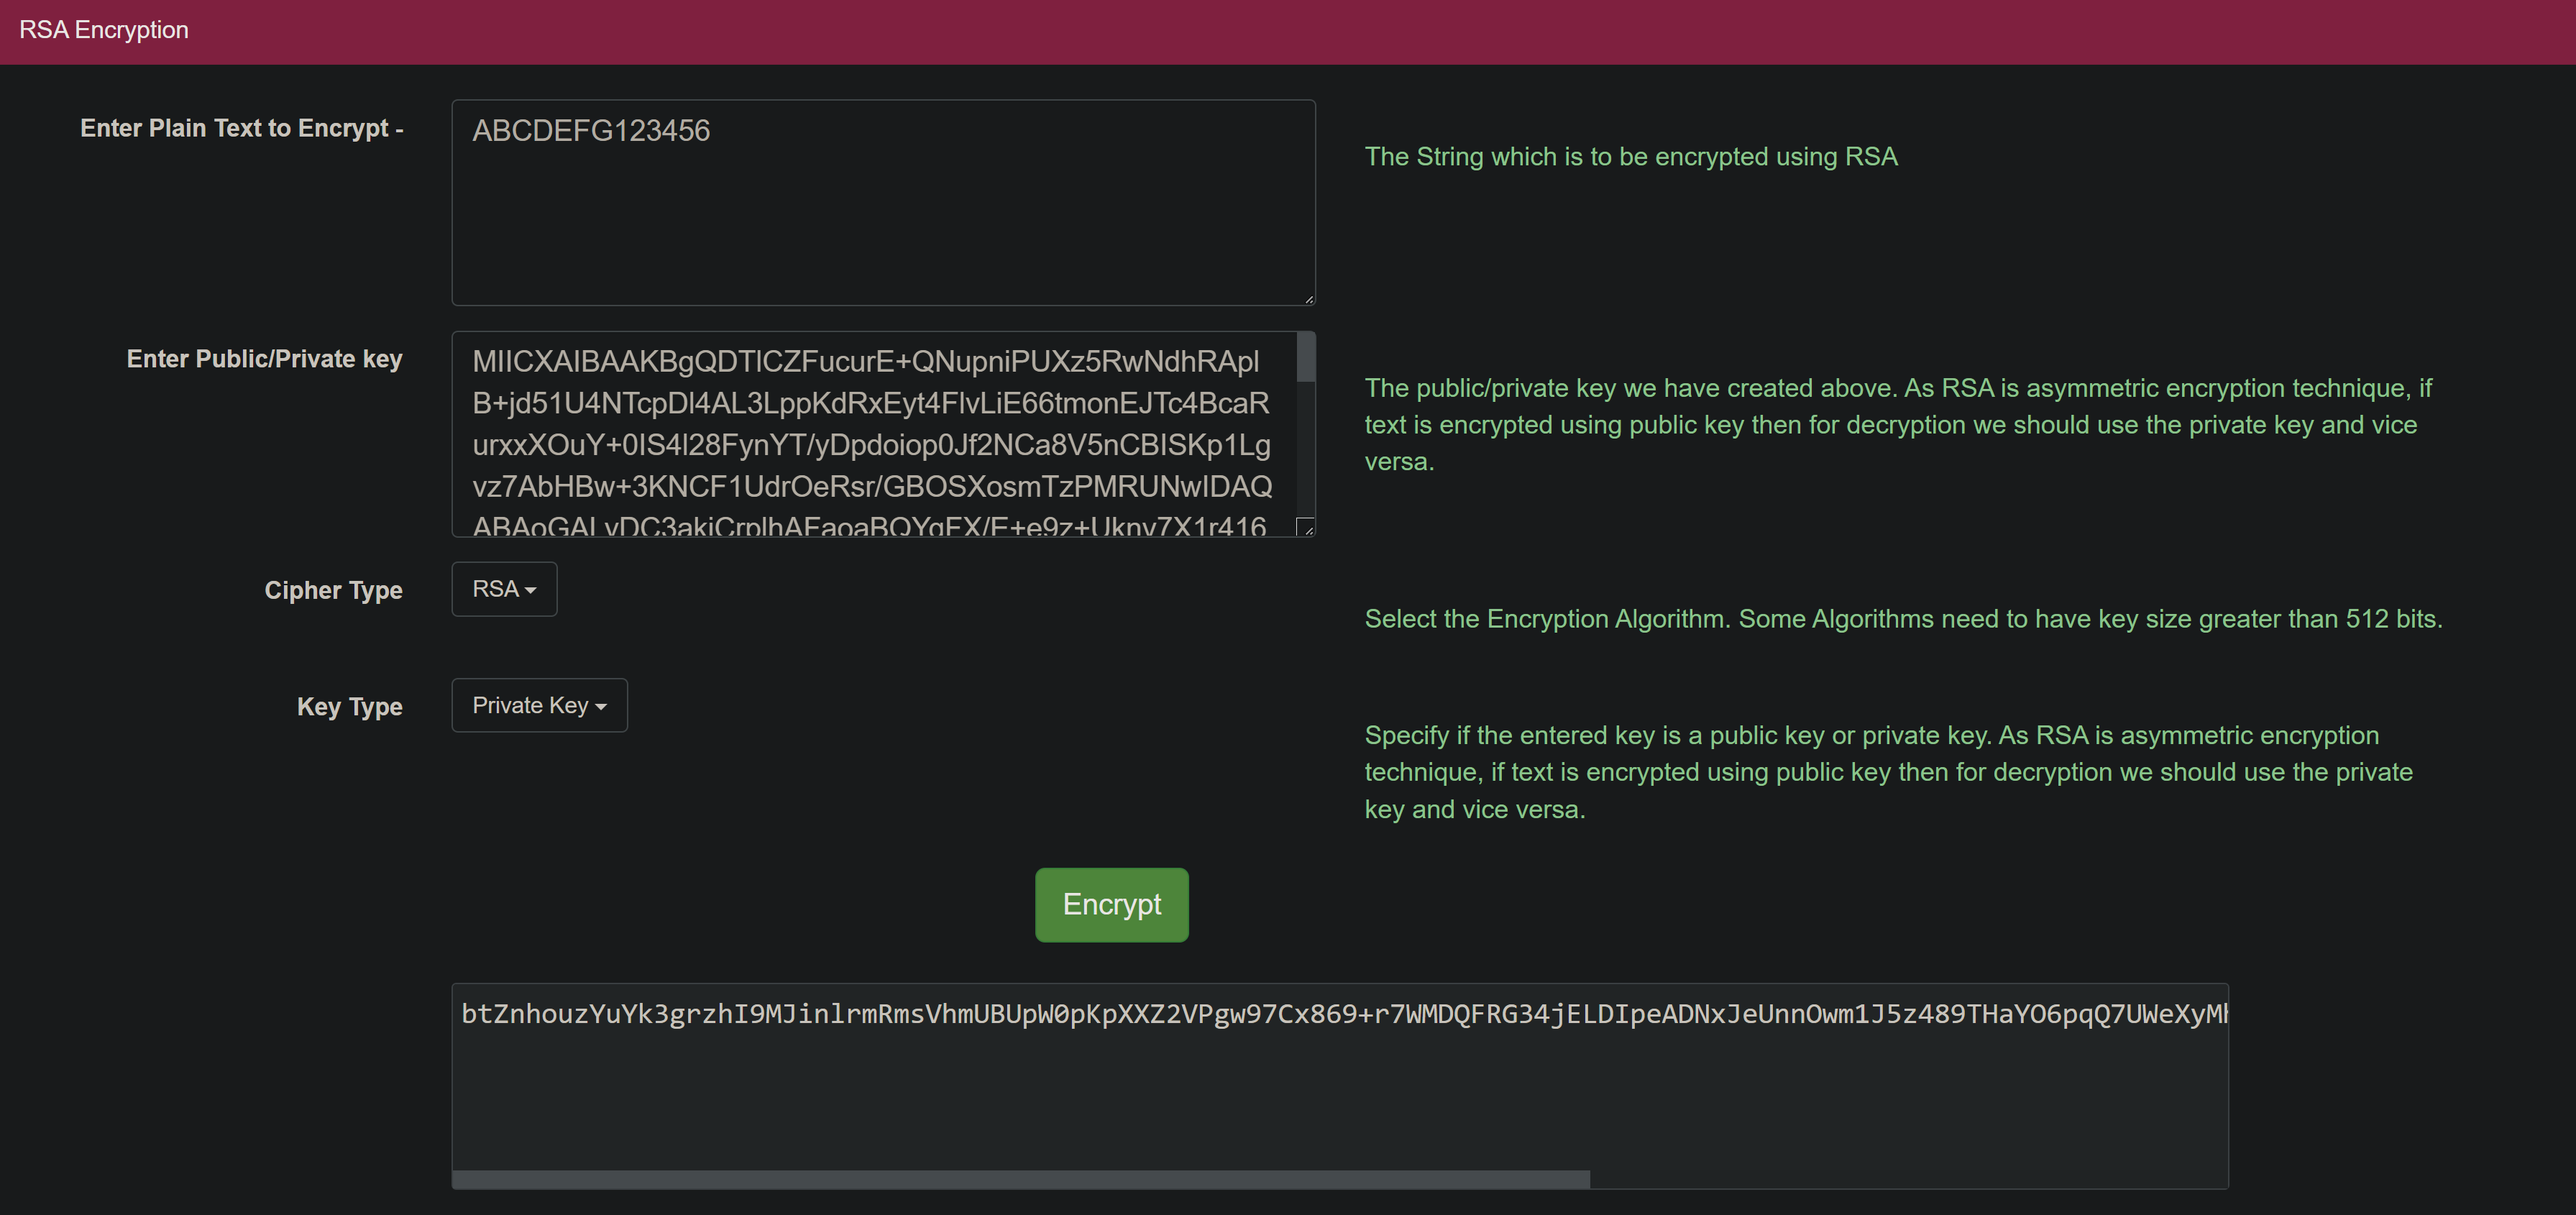Click help text about selecting Encryption Algorithm
Screen dimensions: 2576x1215
point(1902,619)
